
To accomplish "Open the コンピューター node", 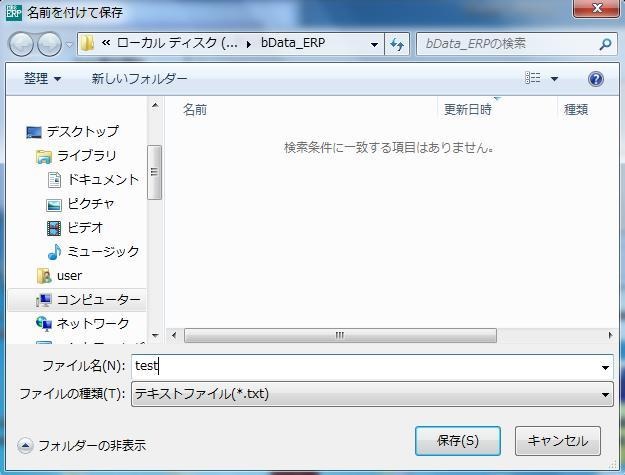I will (98, 299).
